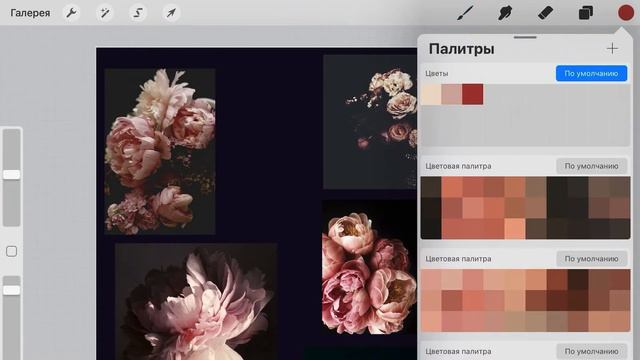Select the Цветы palette title

(x=436, y=73)
